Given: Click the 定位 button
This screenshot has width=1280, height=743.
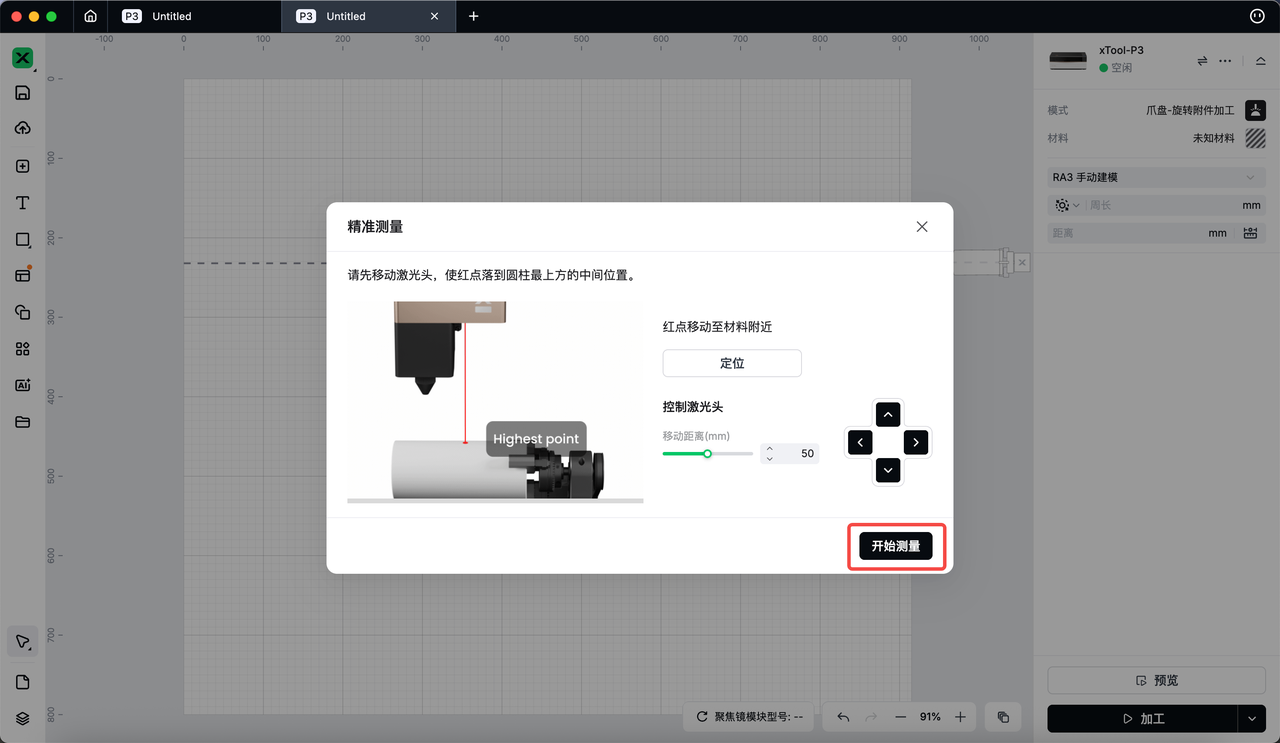Looking at the screenshot, I should [732, 363].
